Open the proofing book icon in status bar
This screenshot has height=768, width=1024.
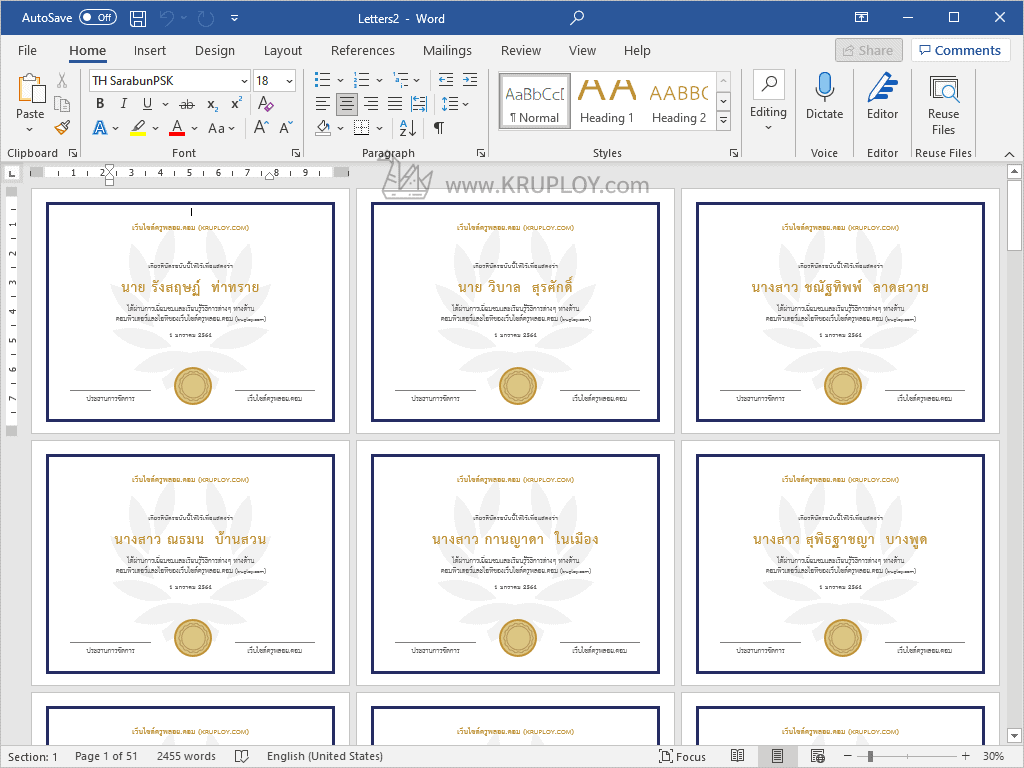(242, 756)
